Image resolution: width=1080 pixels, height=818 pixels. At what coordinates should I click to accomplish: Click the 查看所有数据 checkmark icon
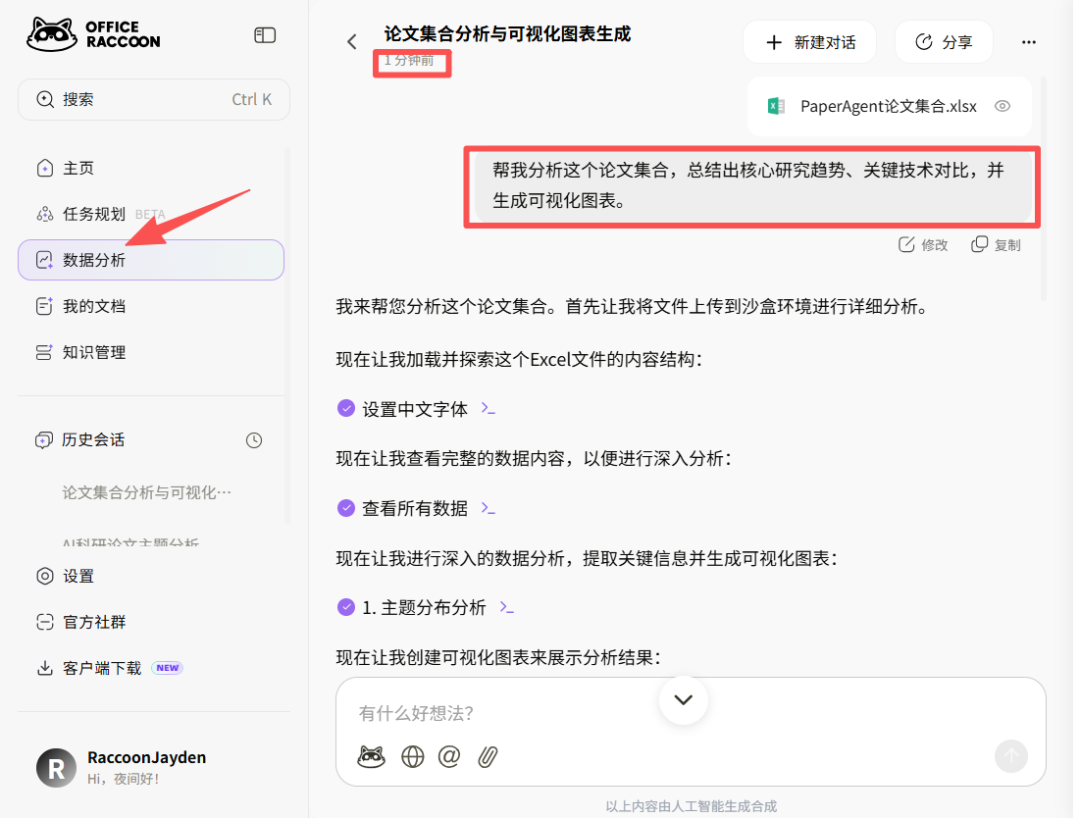(x=346, y=508)
